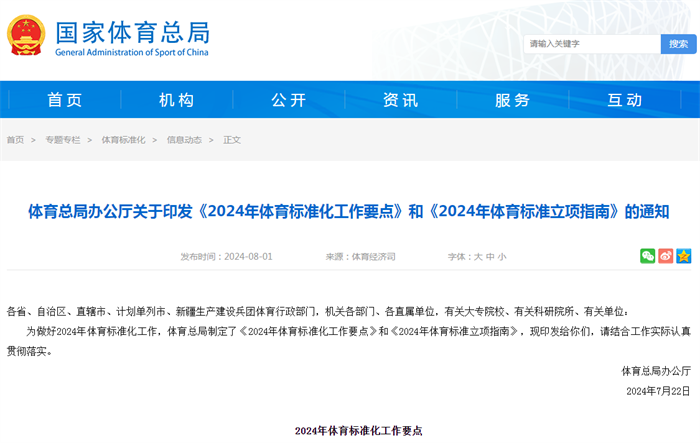Share the article to Weibo
This screenshot has width=700, height=443.
tap(665, 256)
